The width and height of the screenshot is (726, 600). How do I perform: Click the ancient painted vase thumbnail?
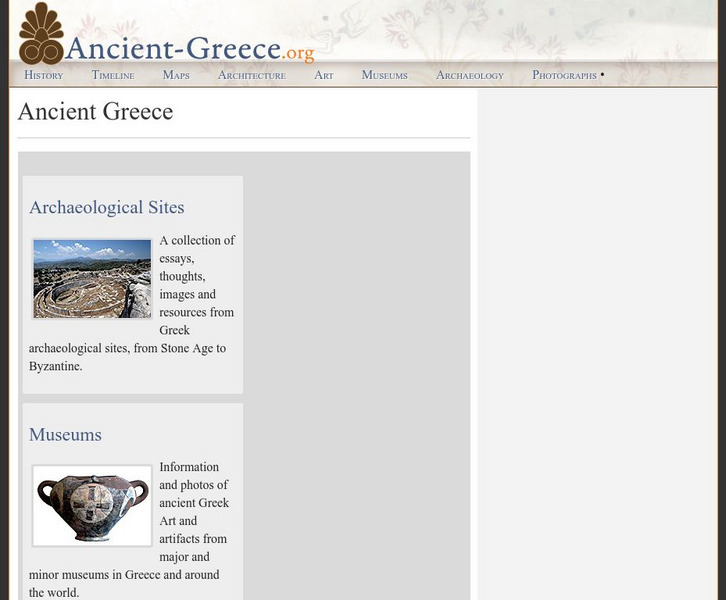pyautogui.click(x=92, y=506)
